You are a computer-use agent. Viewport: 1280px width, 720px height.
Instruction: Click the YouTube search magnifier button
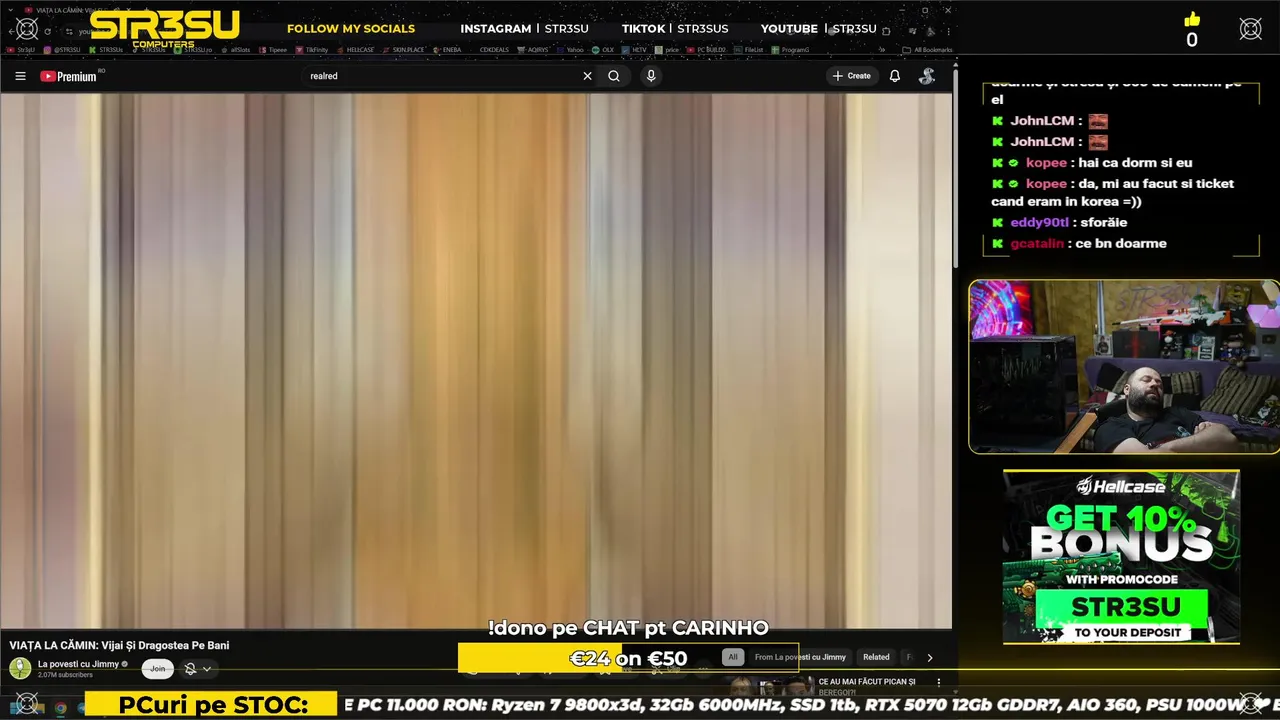pyautogui.click(x=614, y=76)
